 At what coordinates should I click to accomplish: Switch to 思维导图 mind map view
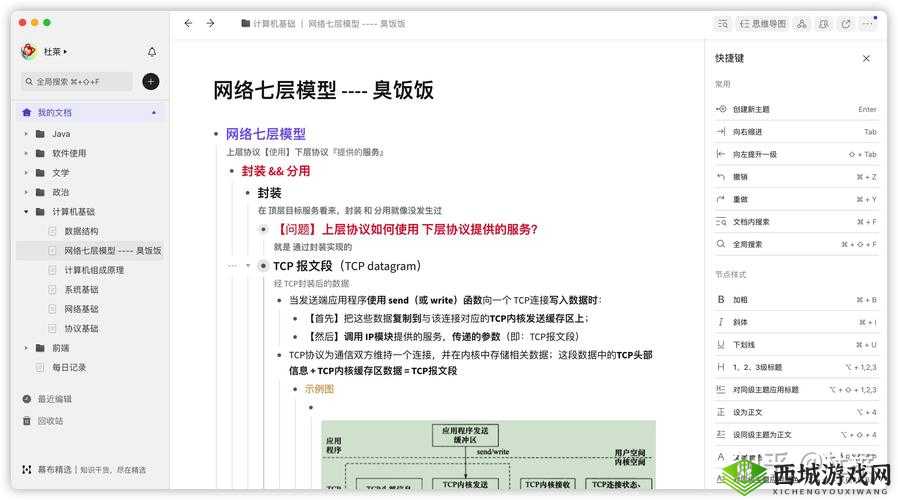point(763,23)
